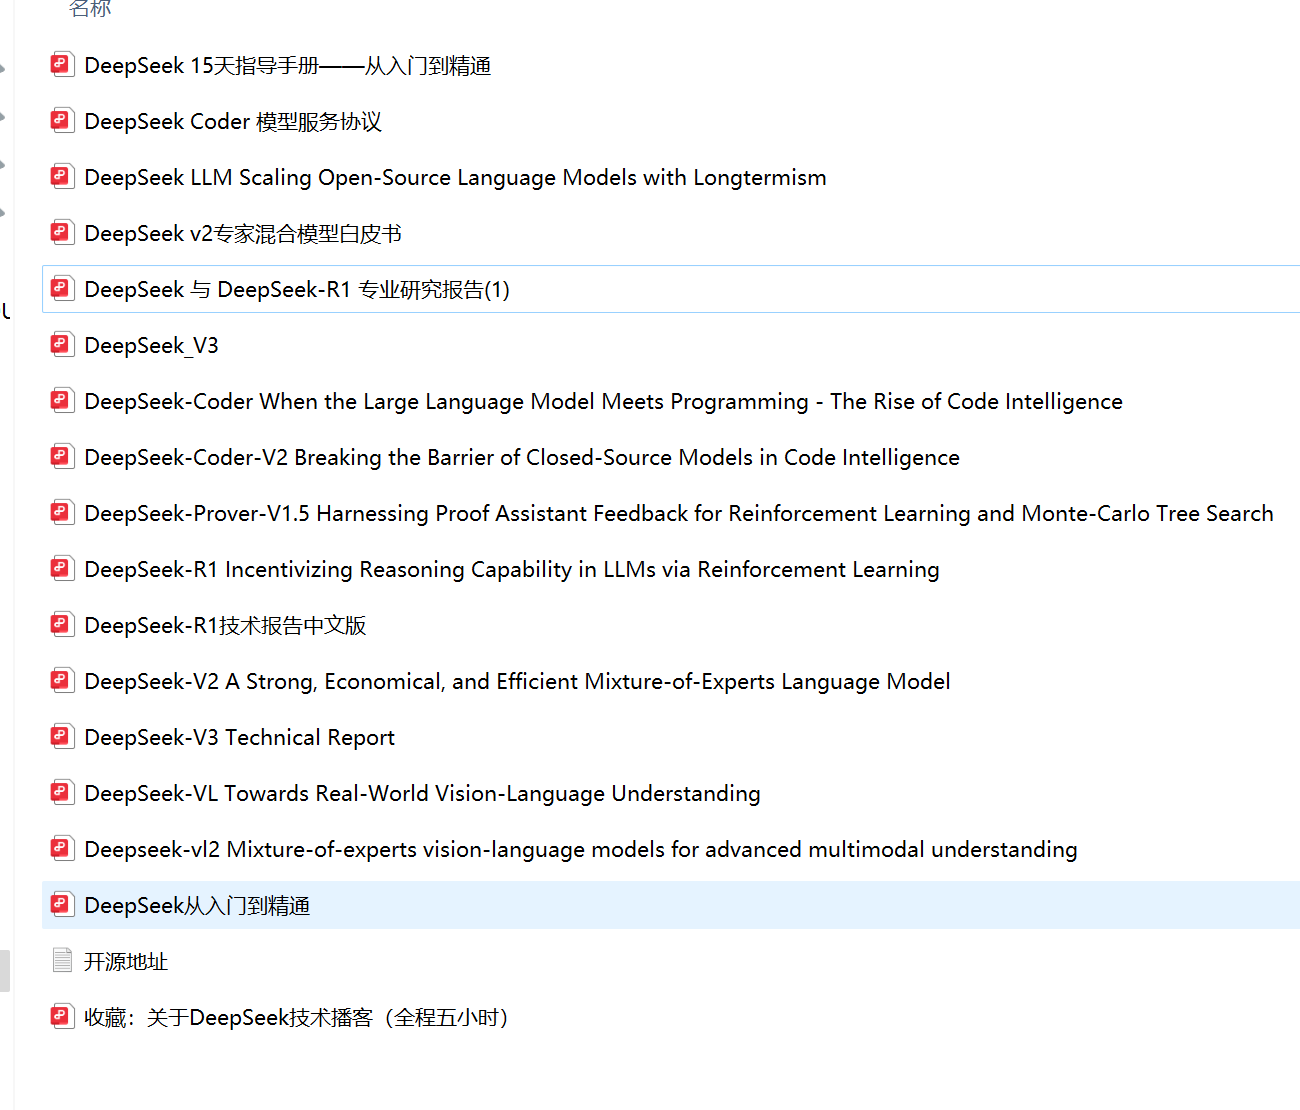The width and height of the screenshot is (1300, 1110).
Task: Click text document icon of 开源地址
Action: coord(62,961)
